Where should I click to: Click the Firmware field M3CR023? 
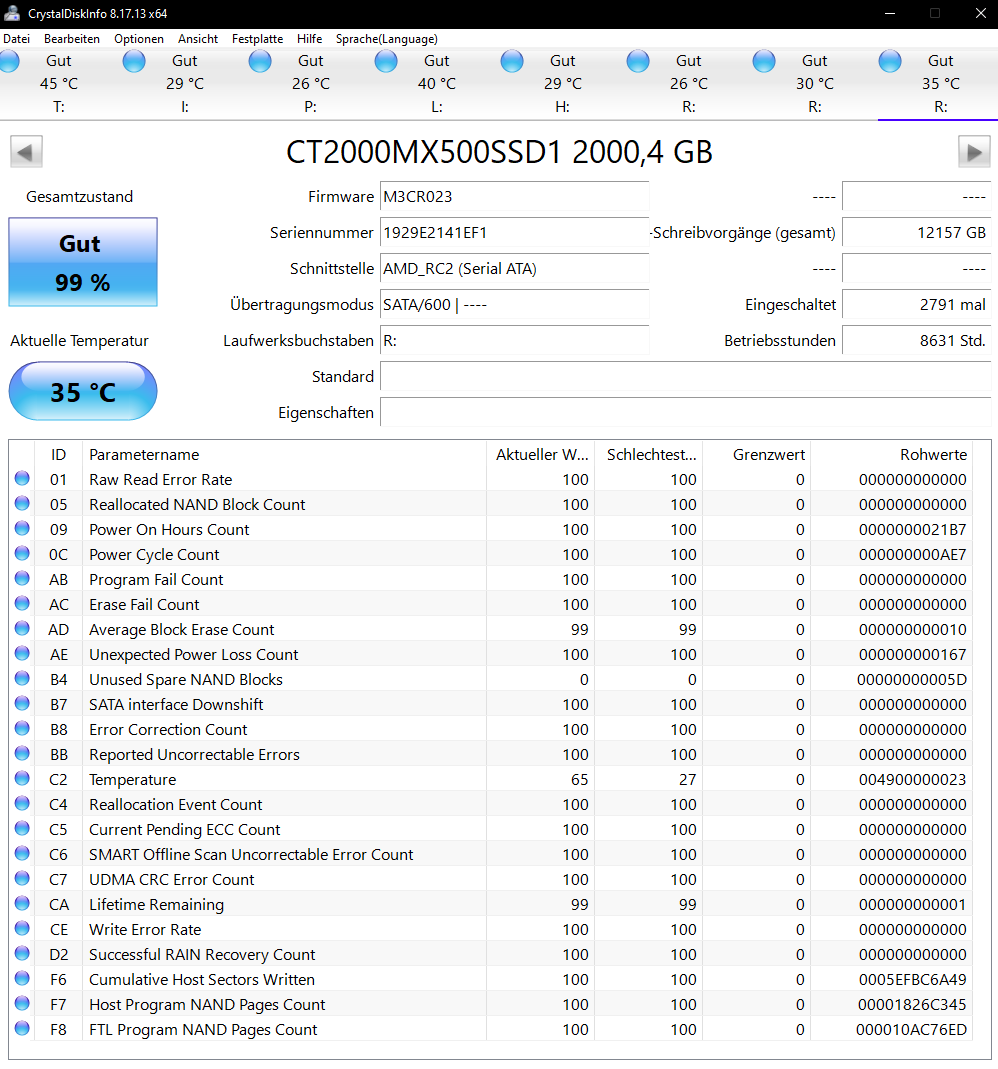point(514,196)
